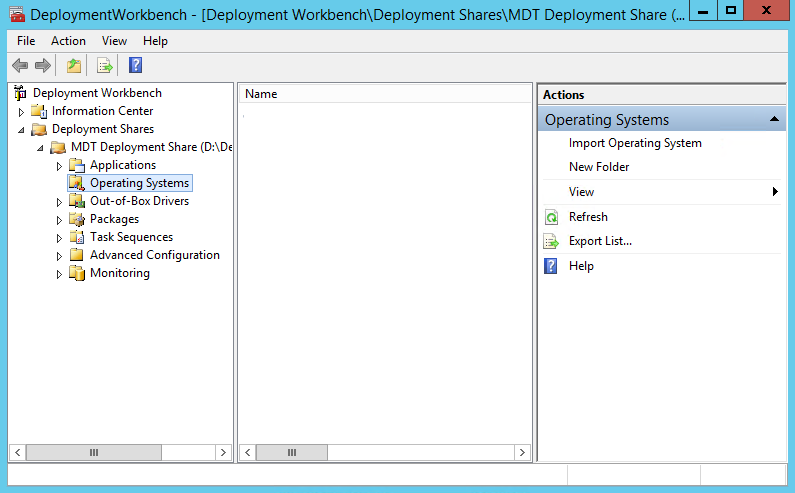The width and height of the screenshot is (795, 493).
Task: Click the Advanced Configuration folder icon
Action: coord(77,255)
